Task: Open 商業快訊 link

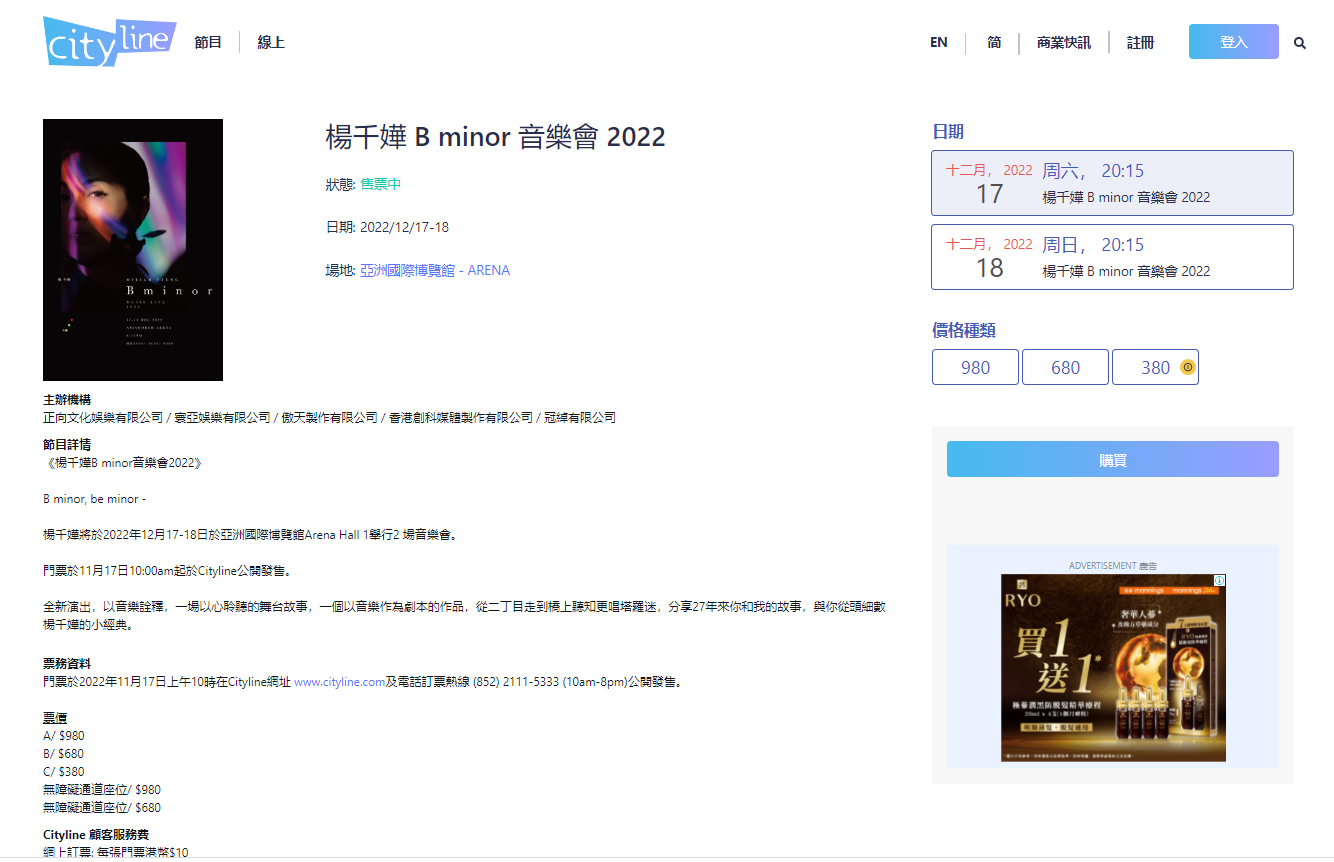Action: click(x=1063, y=43)
